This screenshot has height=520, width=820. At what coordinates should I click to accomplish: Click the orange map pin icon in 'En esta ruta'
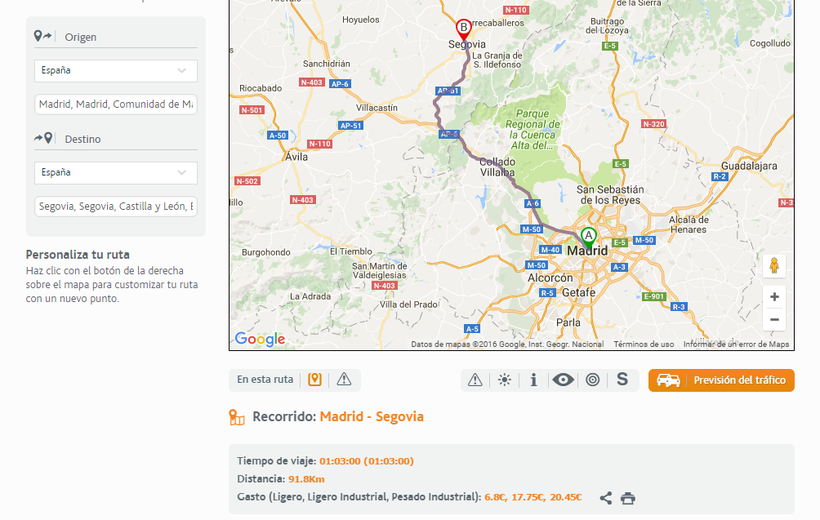(x=315, y=380)
